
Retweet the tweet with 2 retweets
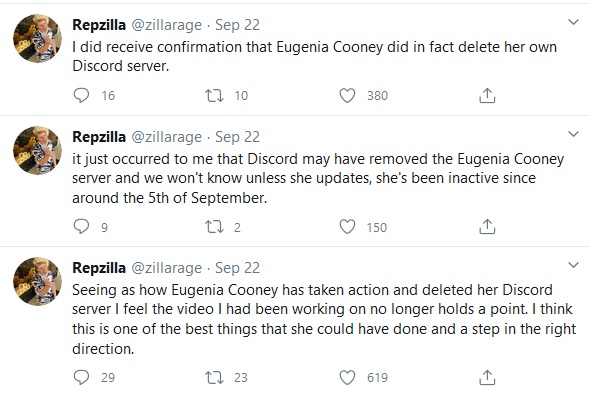coord(214,227)
